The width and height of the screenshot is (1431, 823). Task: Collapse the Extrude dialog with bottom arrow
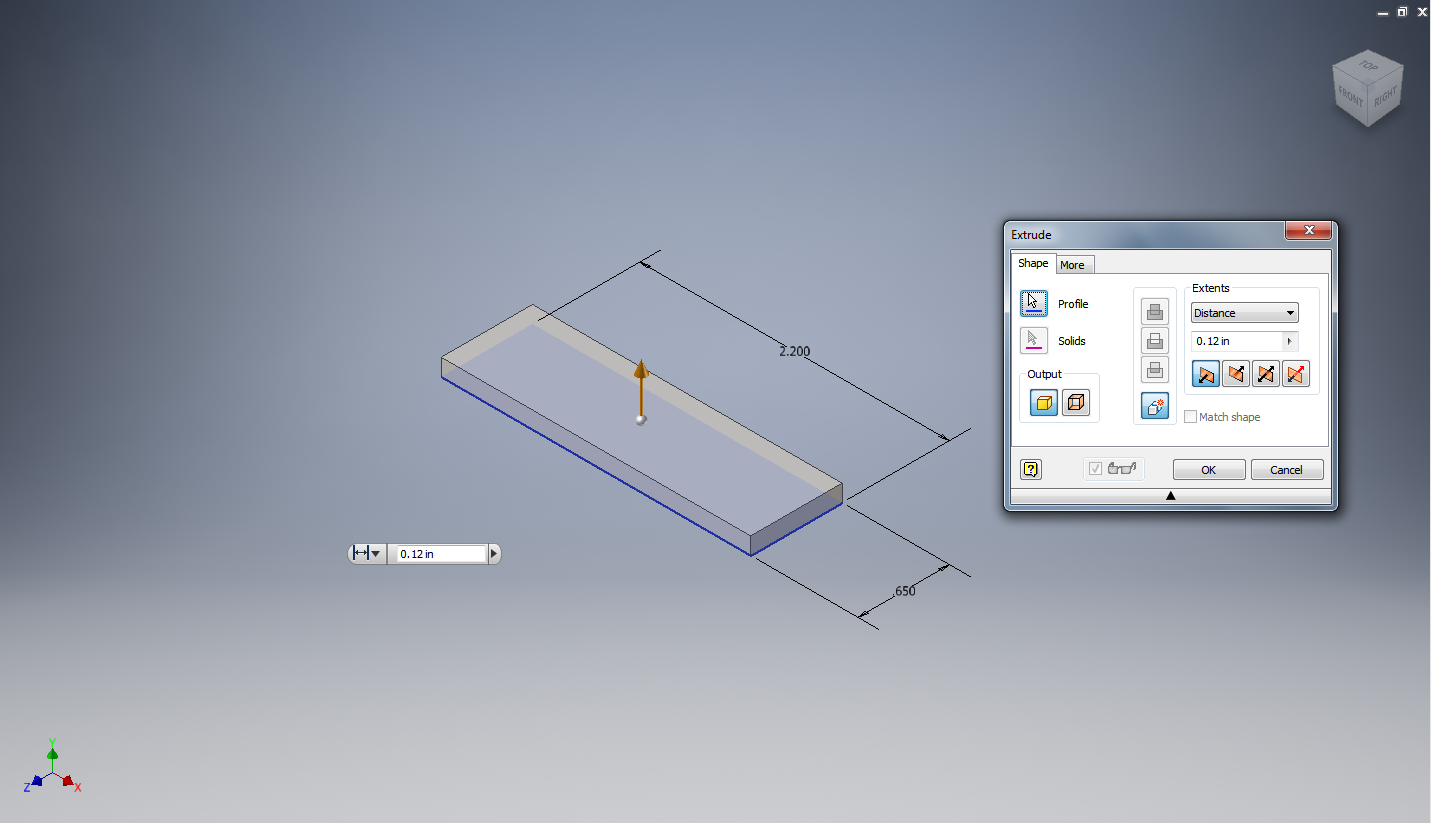point(1170,496)
